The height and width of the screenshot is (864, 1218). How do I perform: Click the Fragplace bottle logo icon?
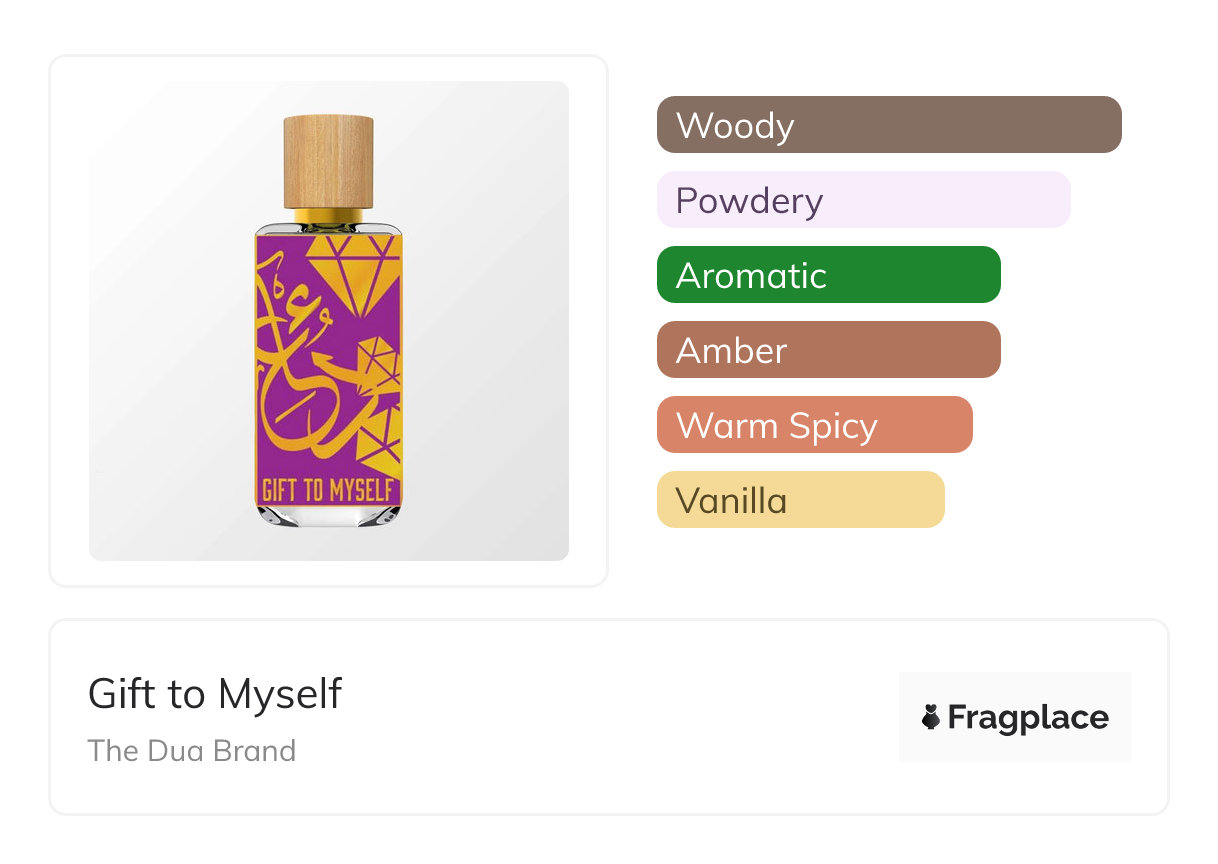coord(931,717)
